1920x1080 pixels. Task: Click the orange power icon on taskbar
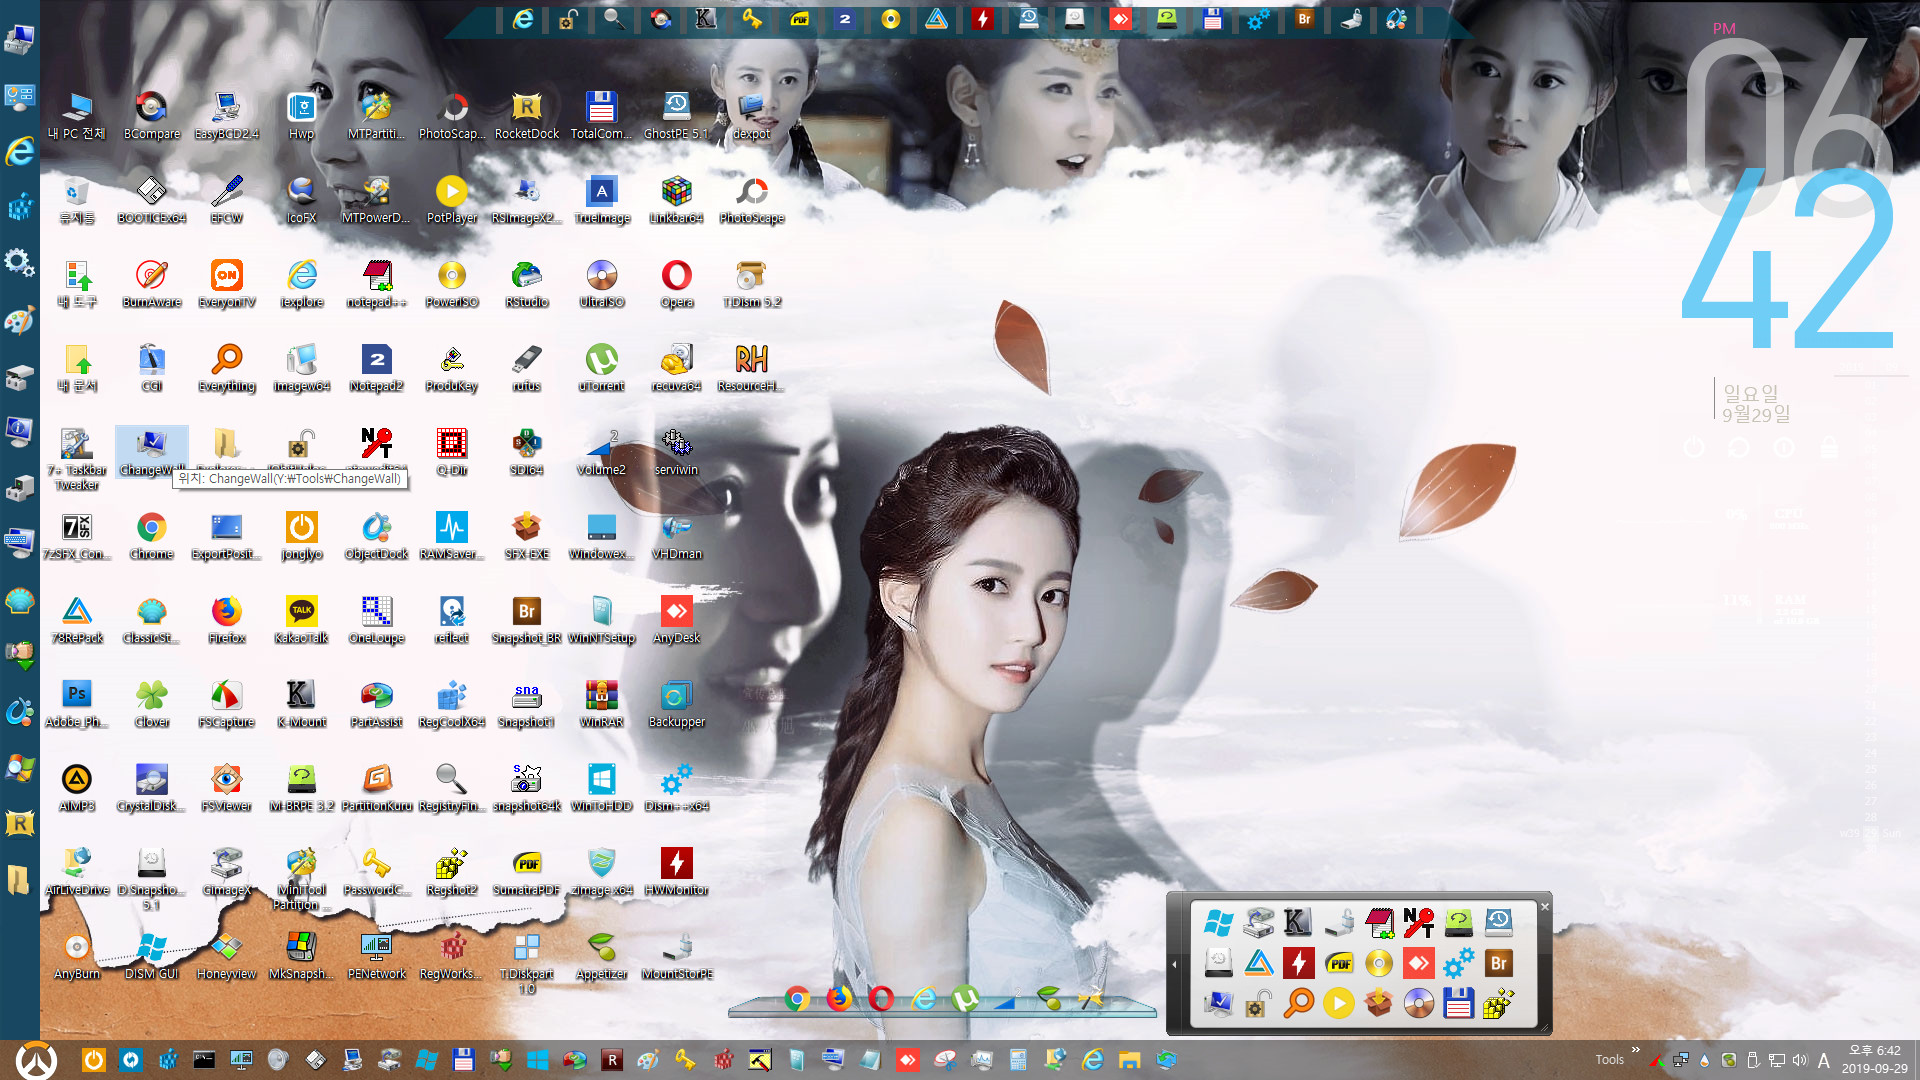[x=93, y=1059]
